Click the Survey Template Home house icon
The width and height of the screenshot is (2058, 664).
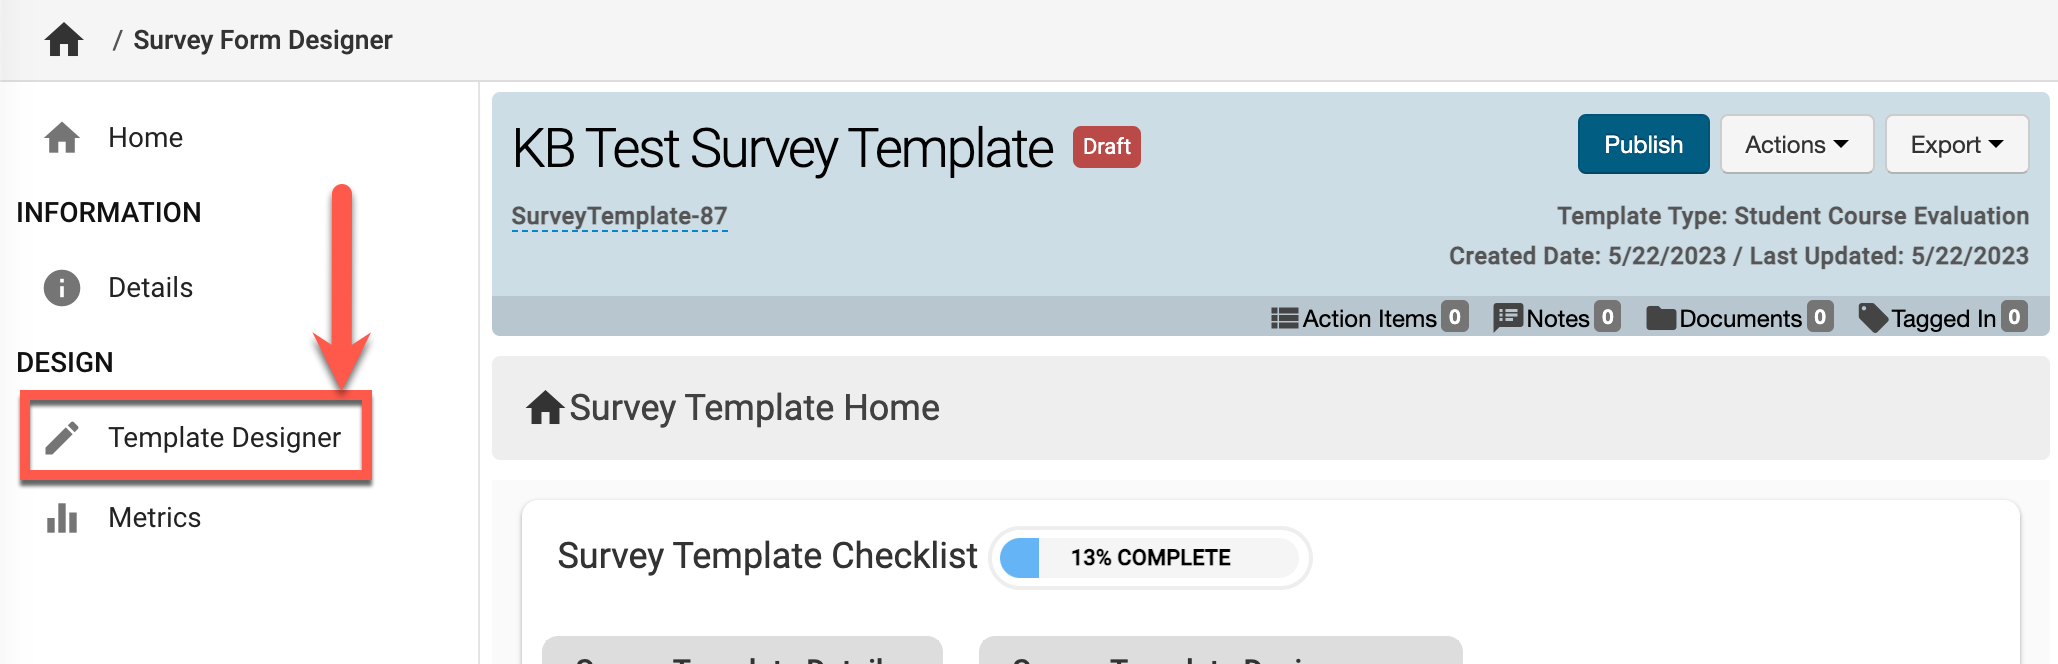pos(545,408)
